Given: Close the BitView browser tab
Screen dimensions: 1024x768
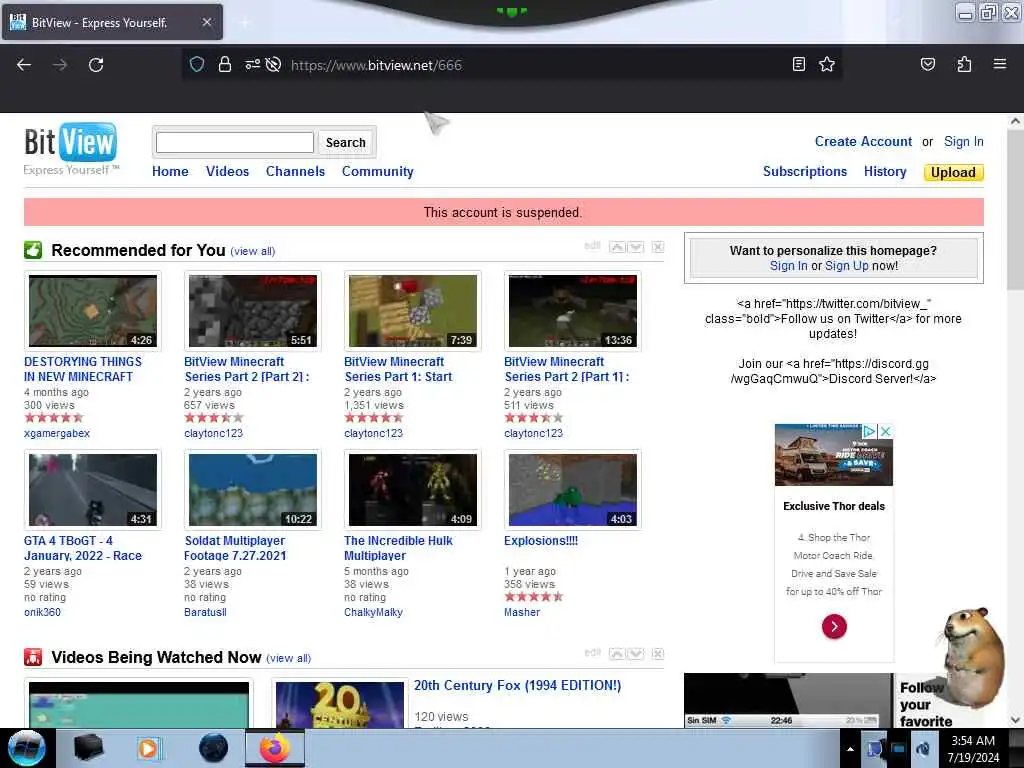Looking at the screenshot, I should 206,22.
